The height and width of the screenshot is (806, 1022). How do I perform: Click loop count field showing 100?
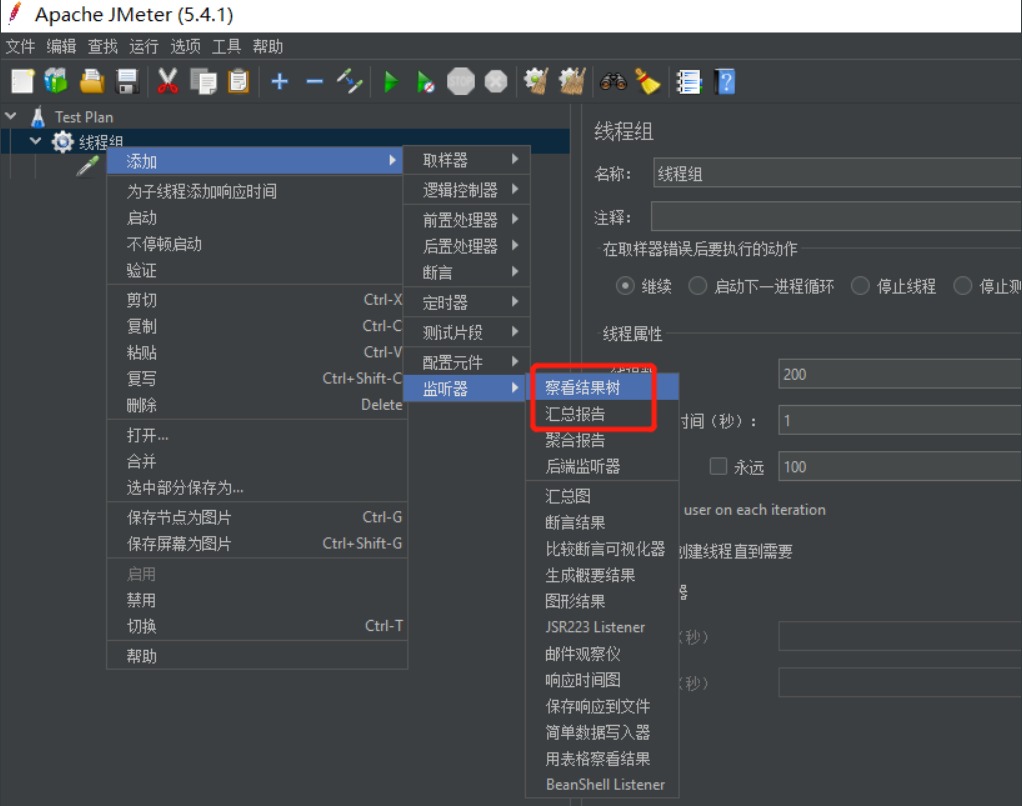[900, 467]
